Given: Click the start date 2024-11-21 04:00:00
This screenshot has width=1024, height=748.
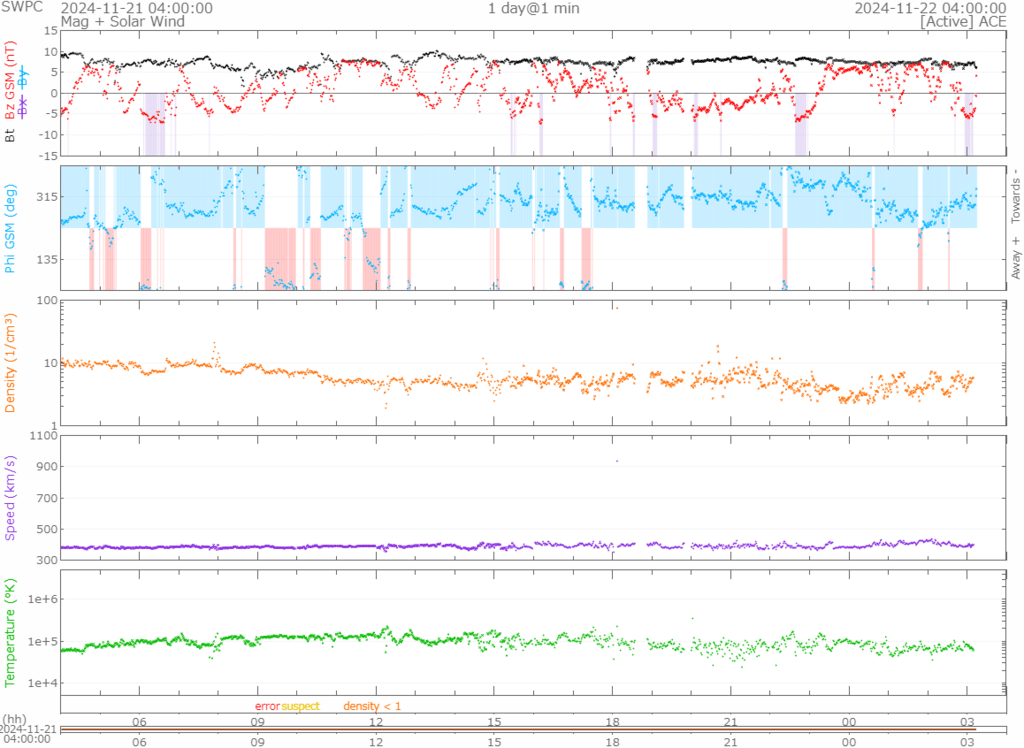Looking at the screenshot, I should [137, 8].
